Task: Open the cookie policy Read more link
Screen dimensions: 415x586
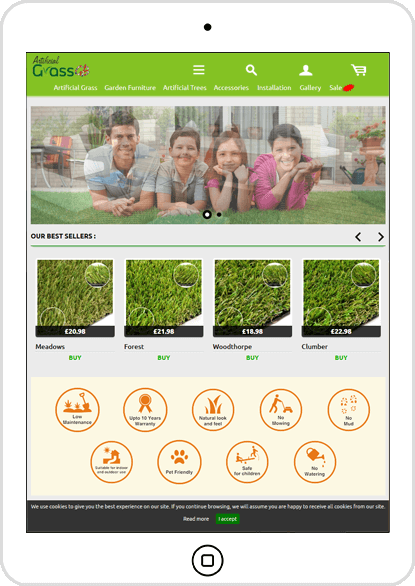Action: tap(196, 519)
